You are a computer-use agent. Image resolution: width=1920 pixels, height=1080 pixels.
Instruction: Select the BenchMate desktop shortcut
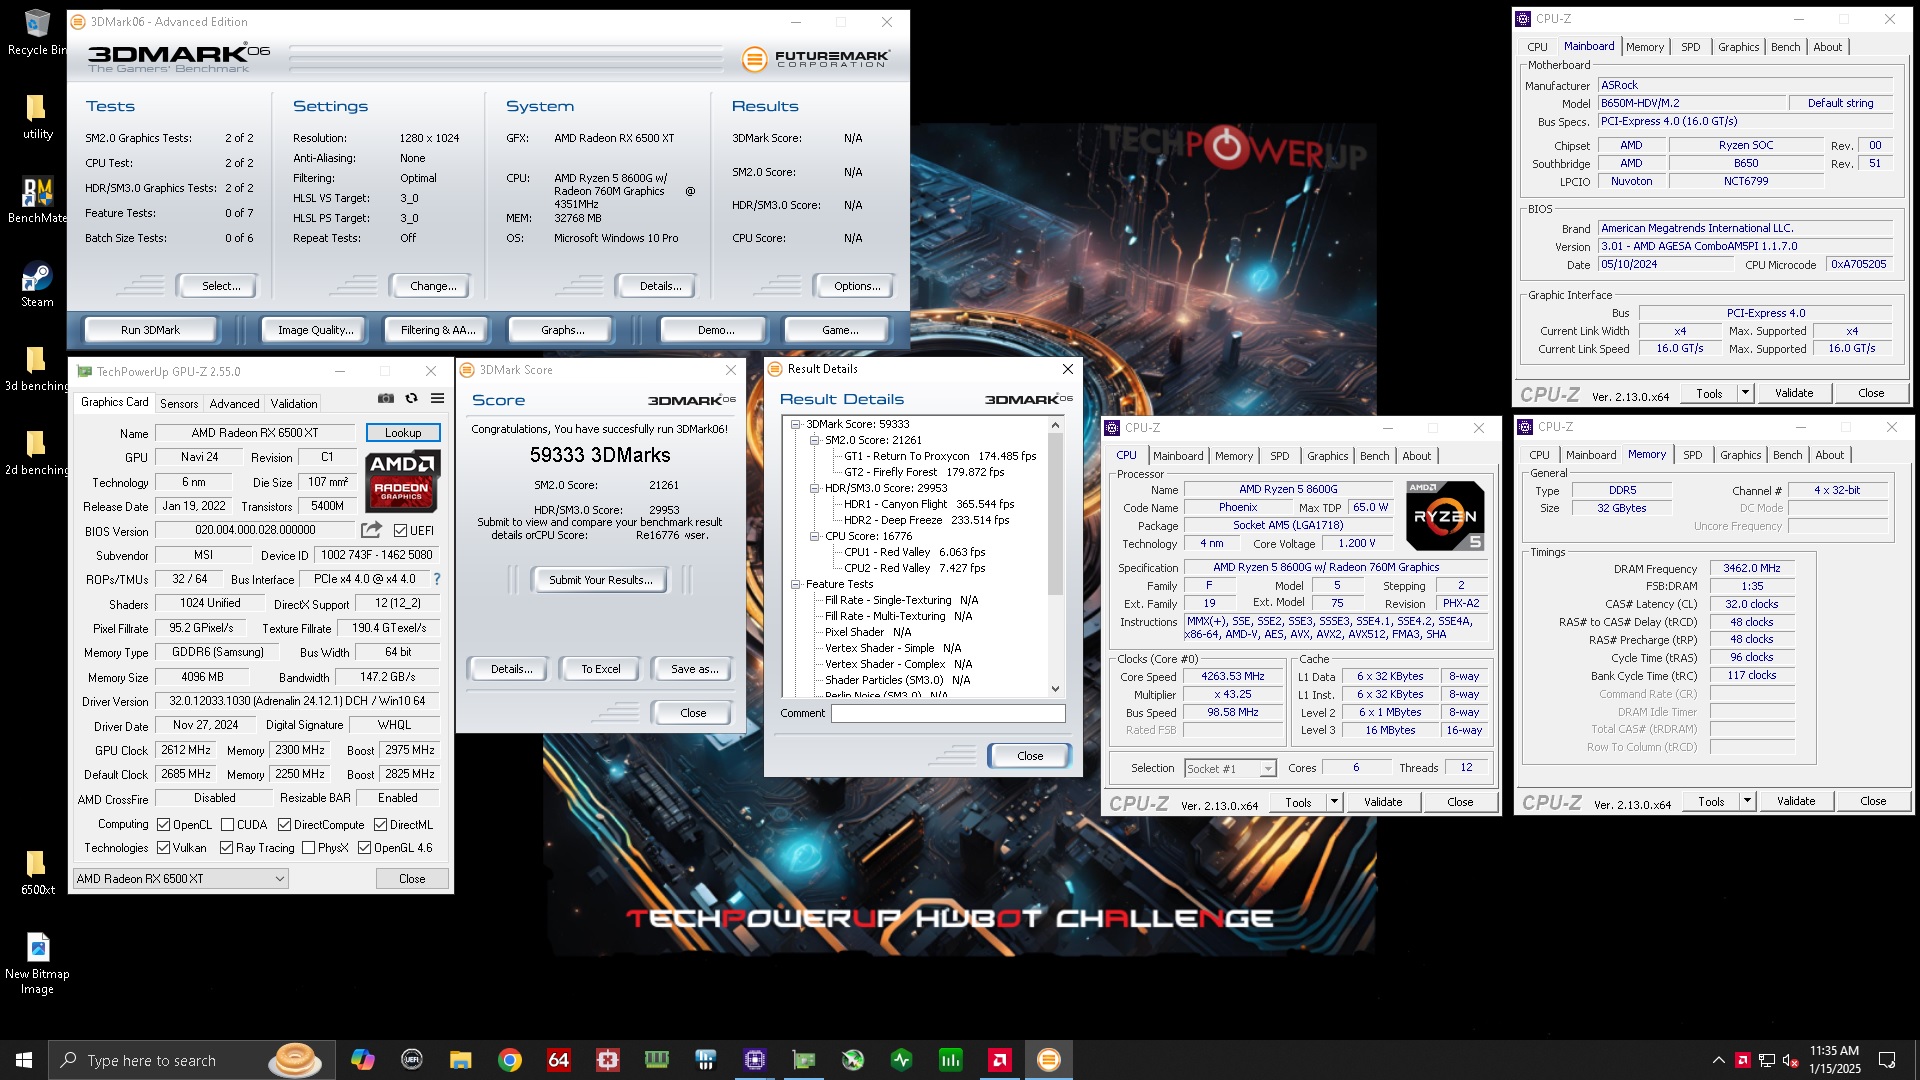37,200
